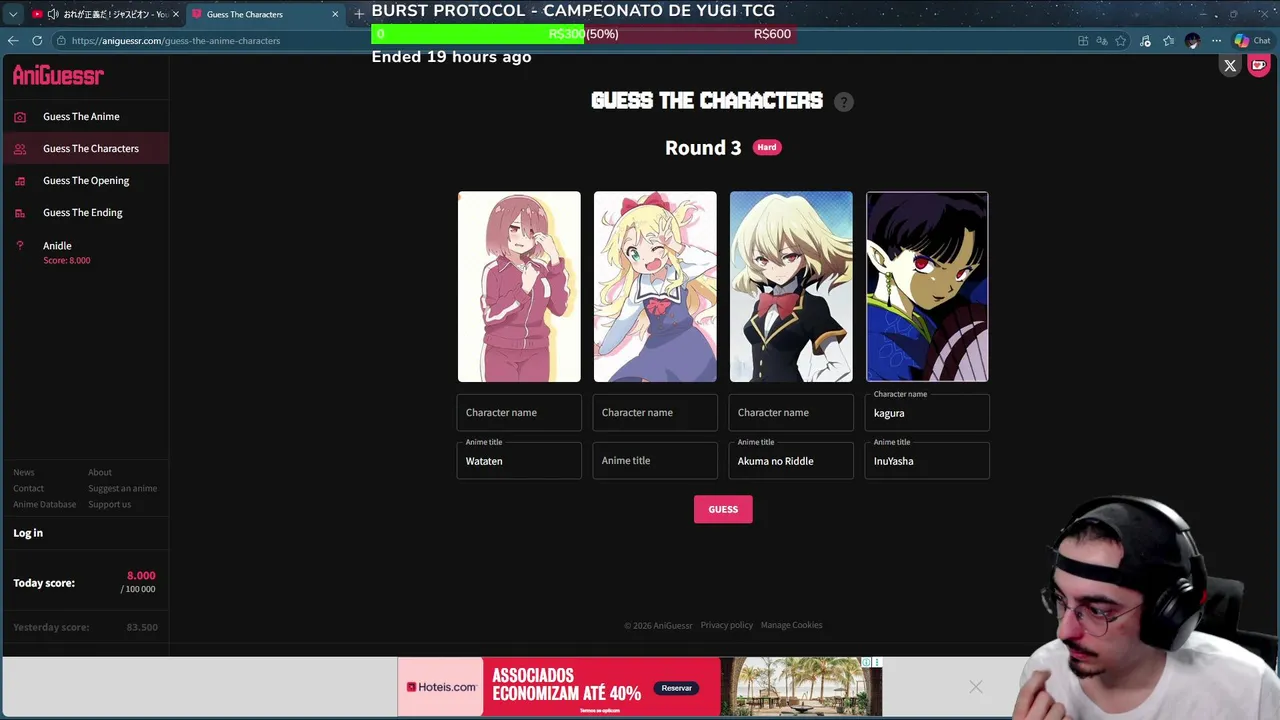The height and width of the screenshot is (720, 1280).
Task: Click the Reservar button in the ad
Action: (676, 688)
